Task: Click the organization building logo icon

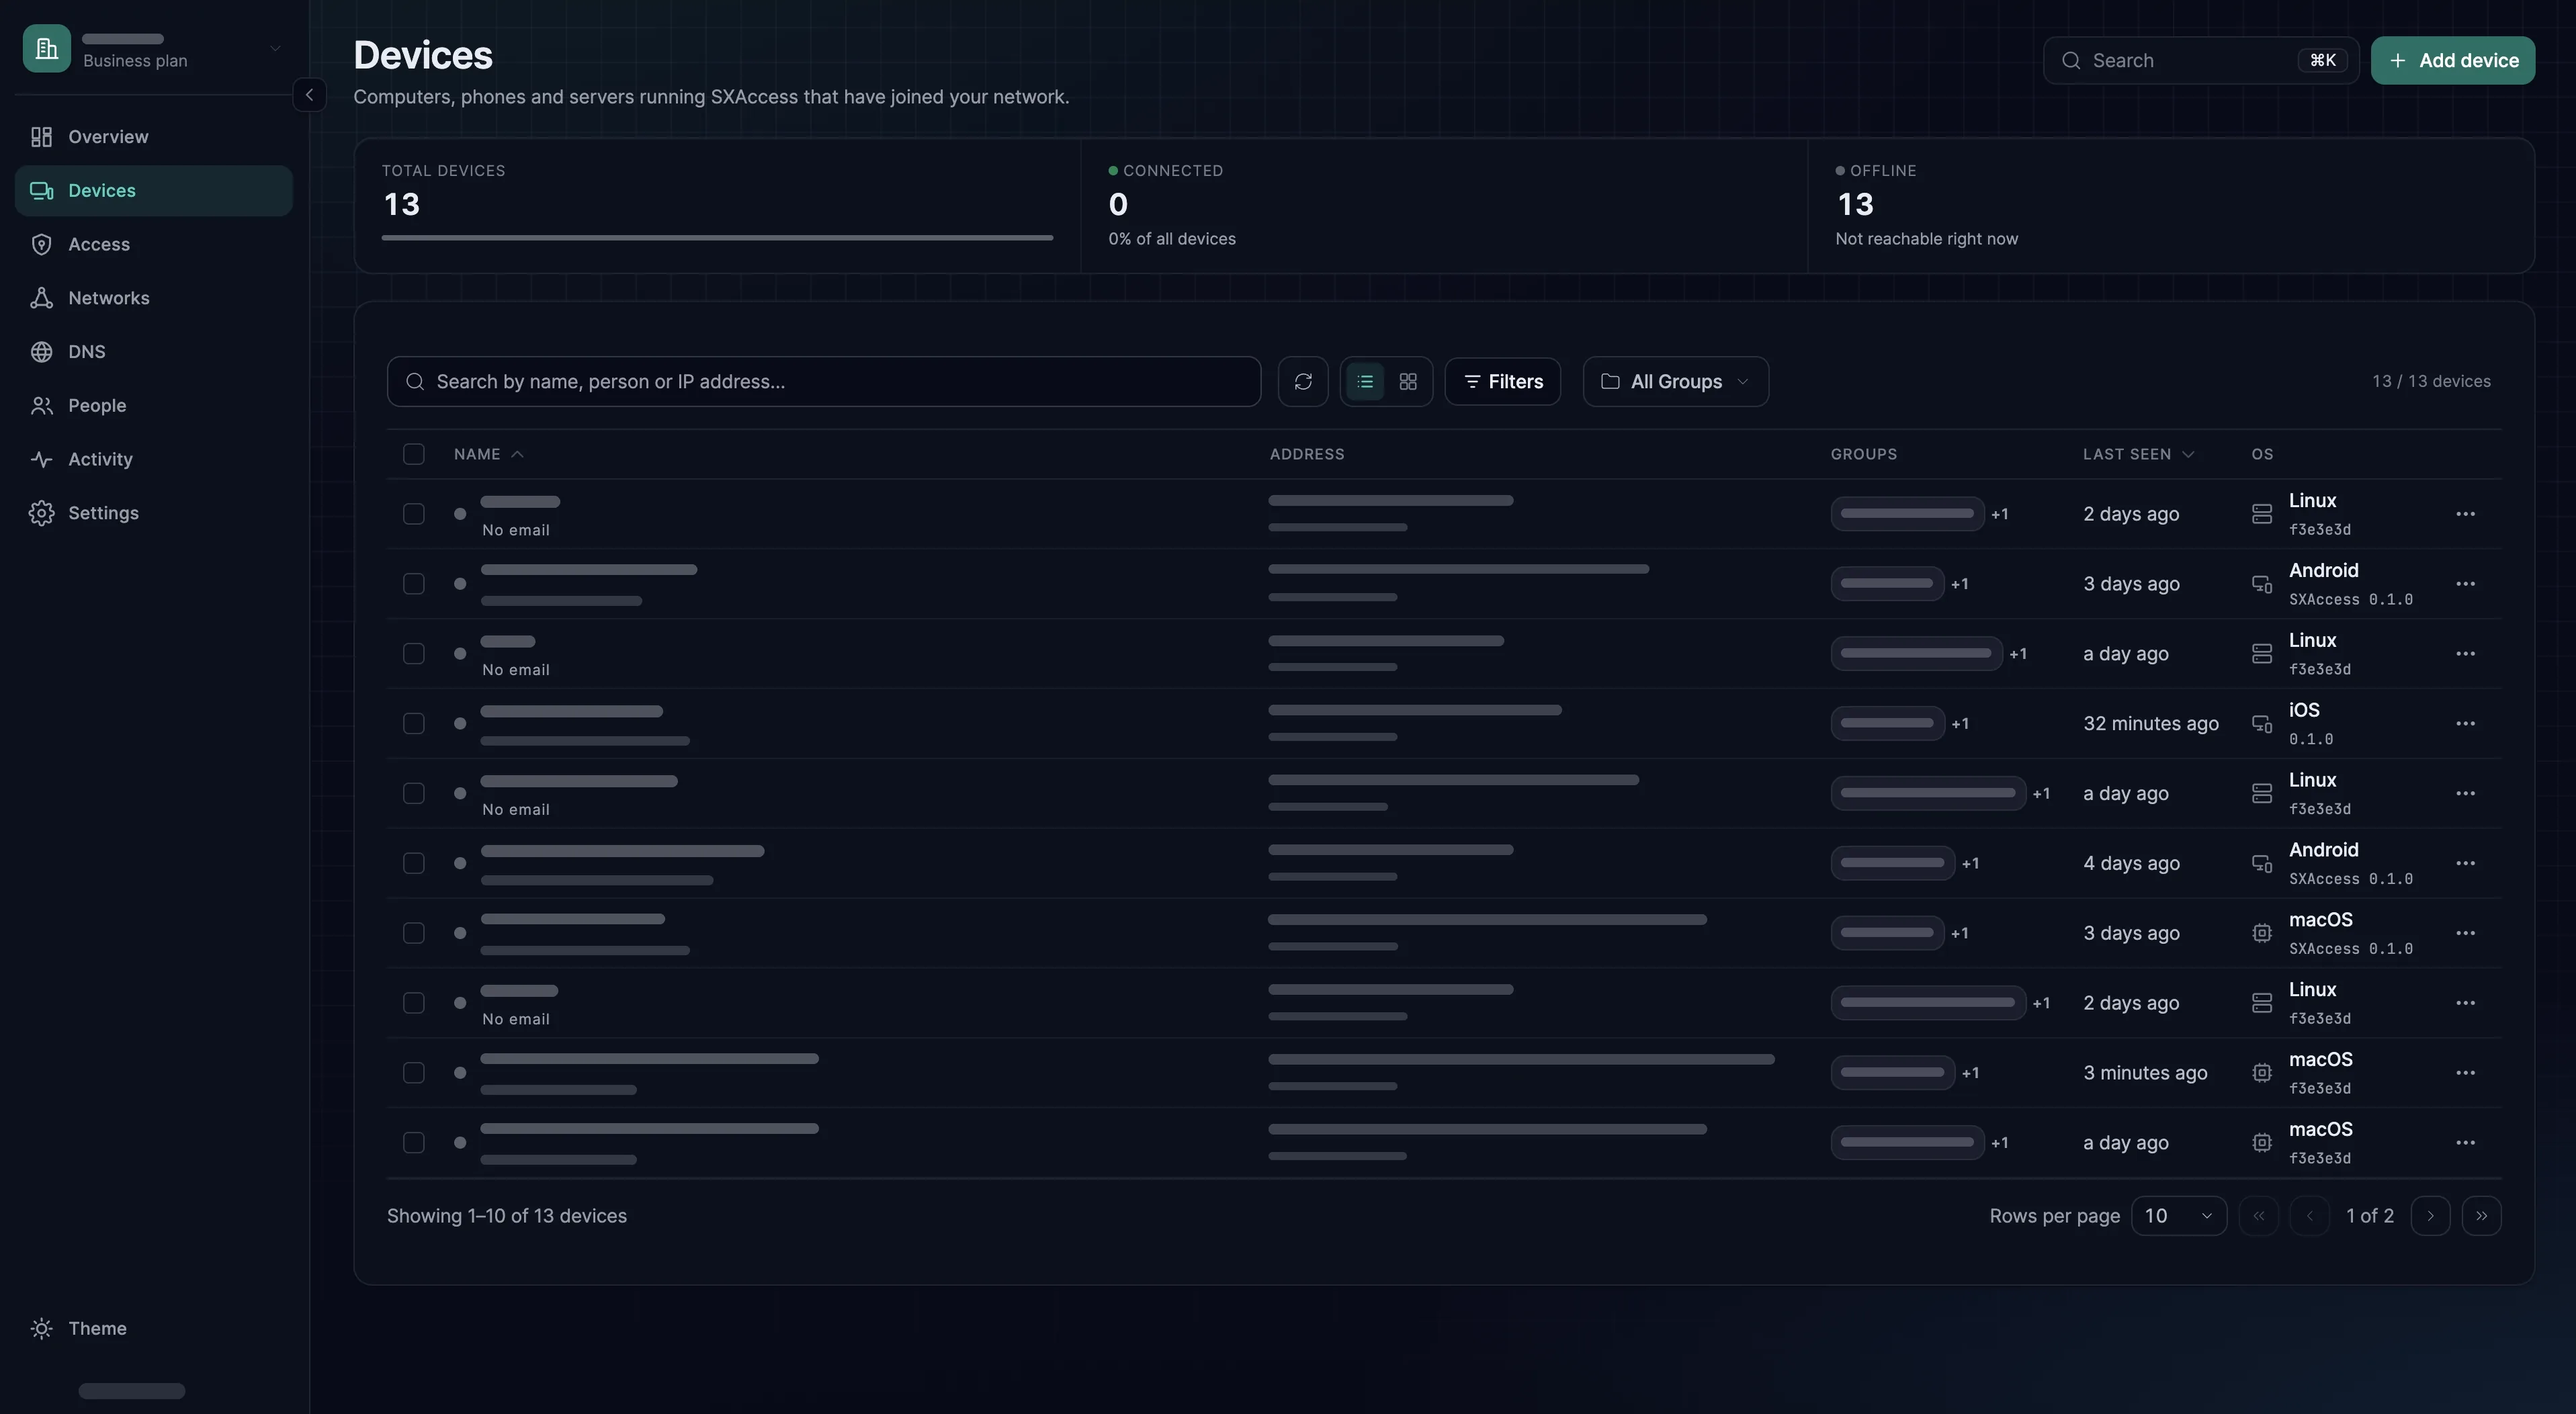Action: (x=47, y=48)
